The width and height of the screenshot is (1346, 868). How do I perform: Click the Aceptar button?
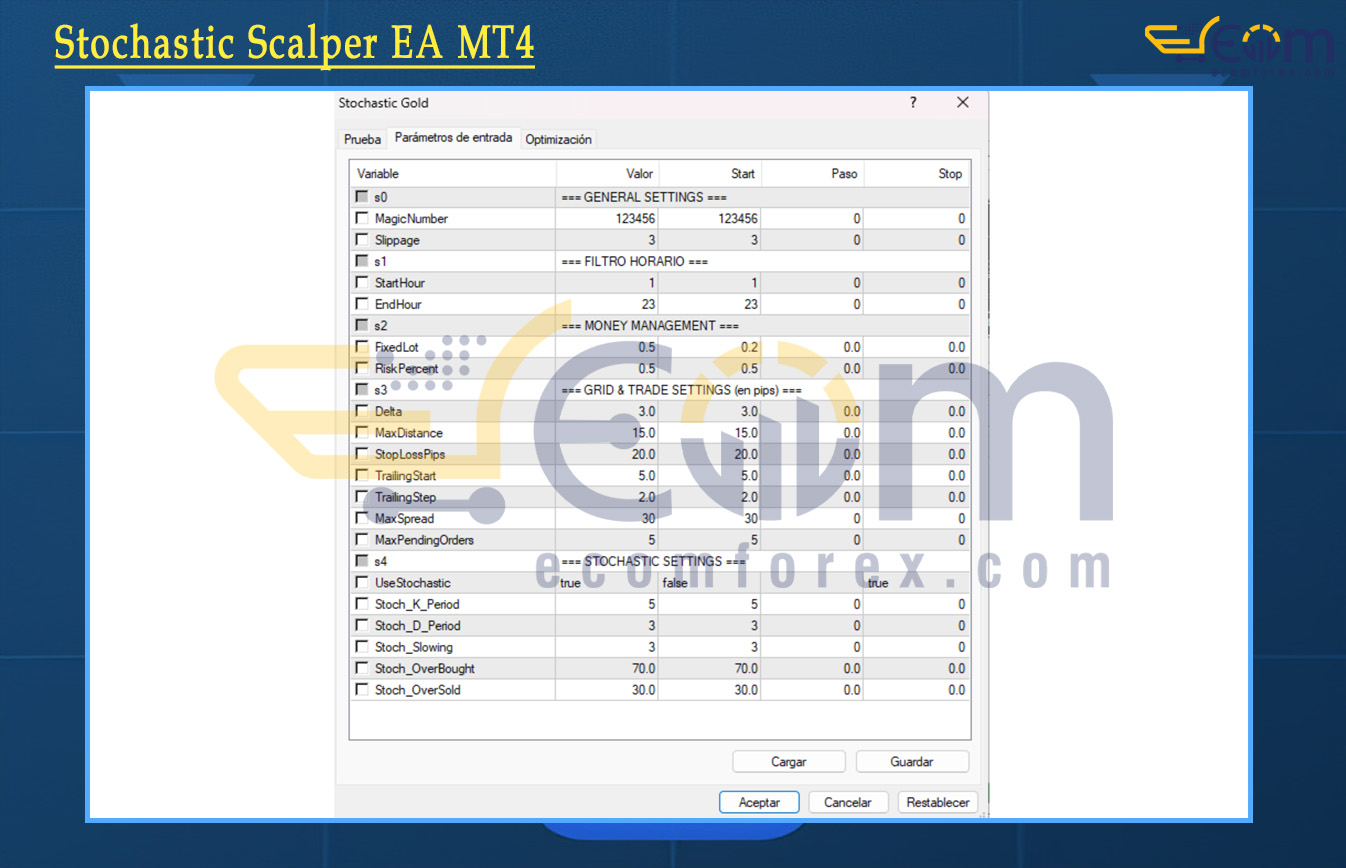coord(759,802)
